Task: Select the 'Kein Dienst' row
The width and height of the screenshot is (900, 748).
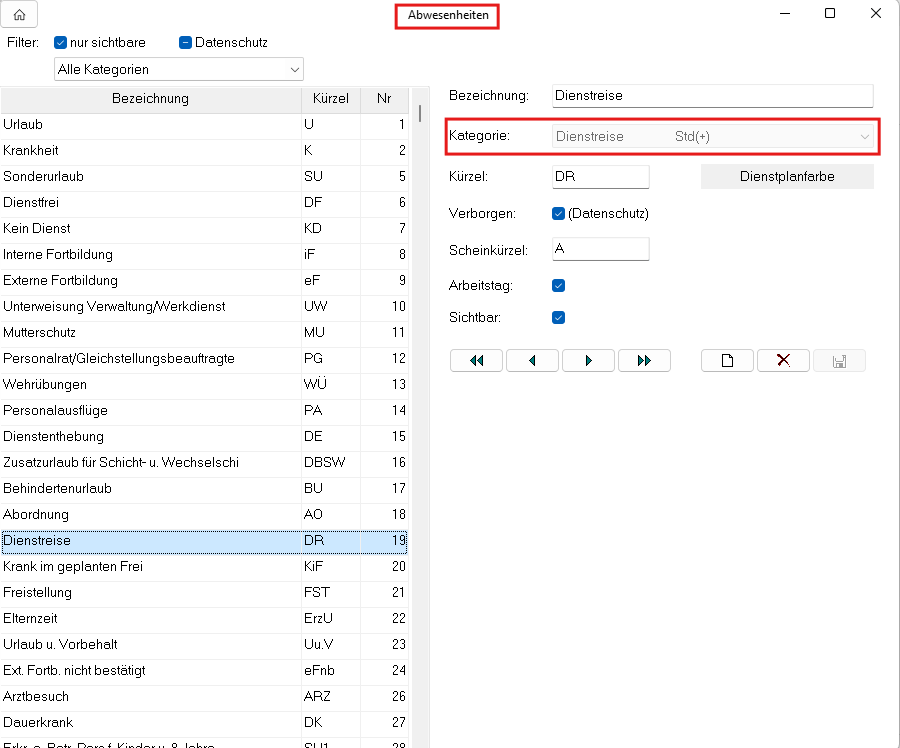Action: pos(204,228)
